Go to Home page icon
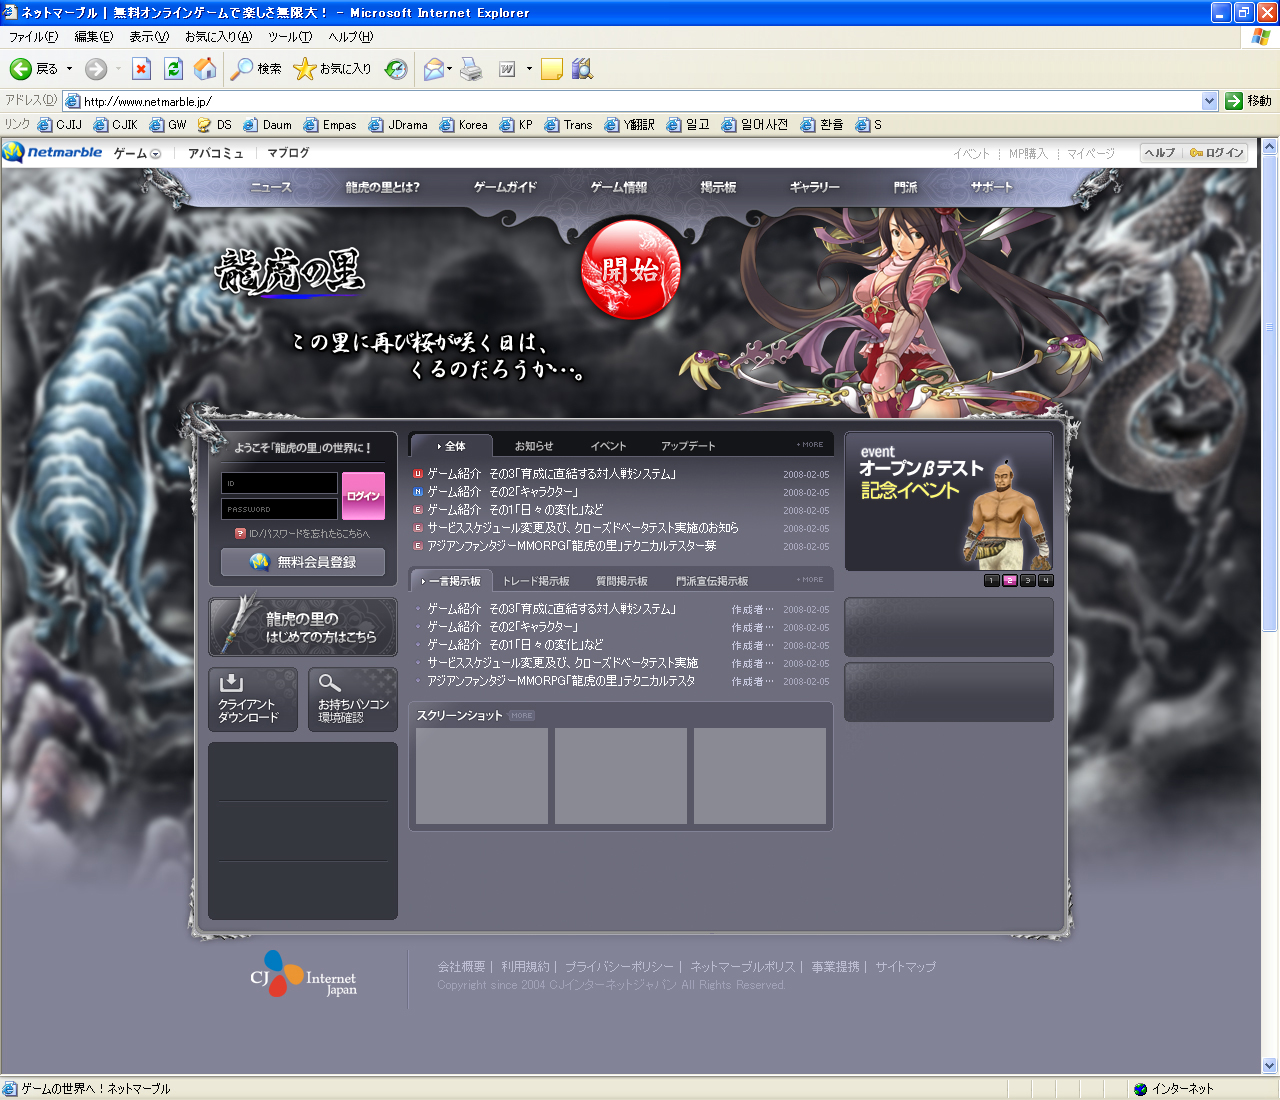 point(205,69)
